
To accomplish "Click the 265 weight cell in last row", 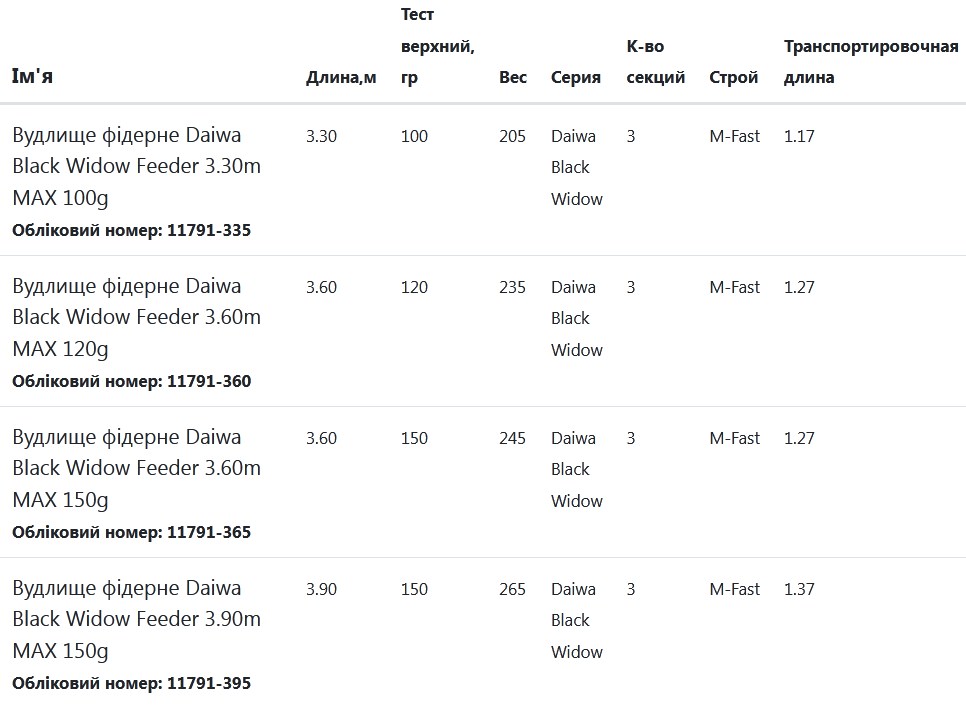I will point(512,589).
